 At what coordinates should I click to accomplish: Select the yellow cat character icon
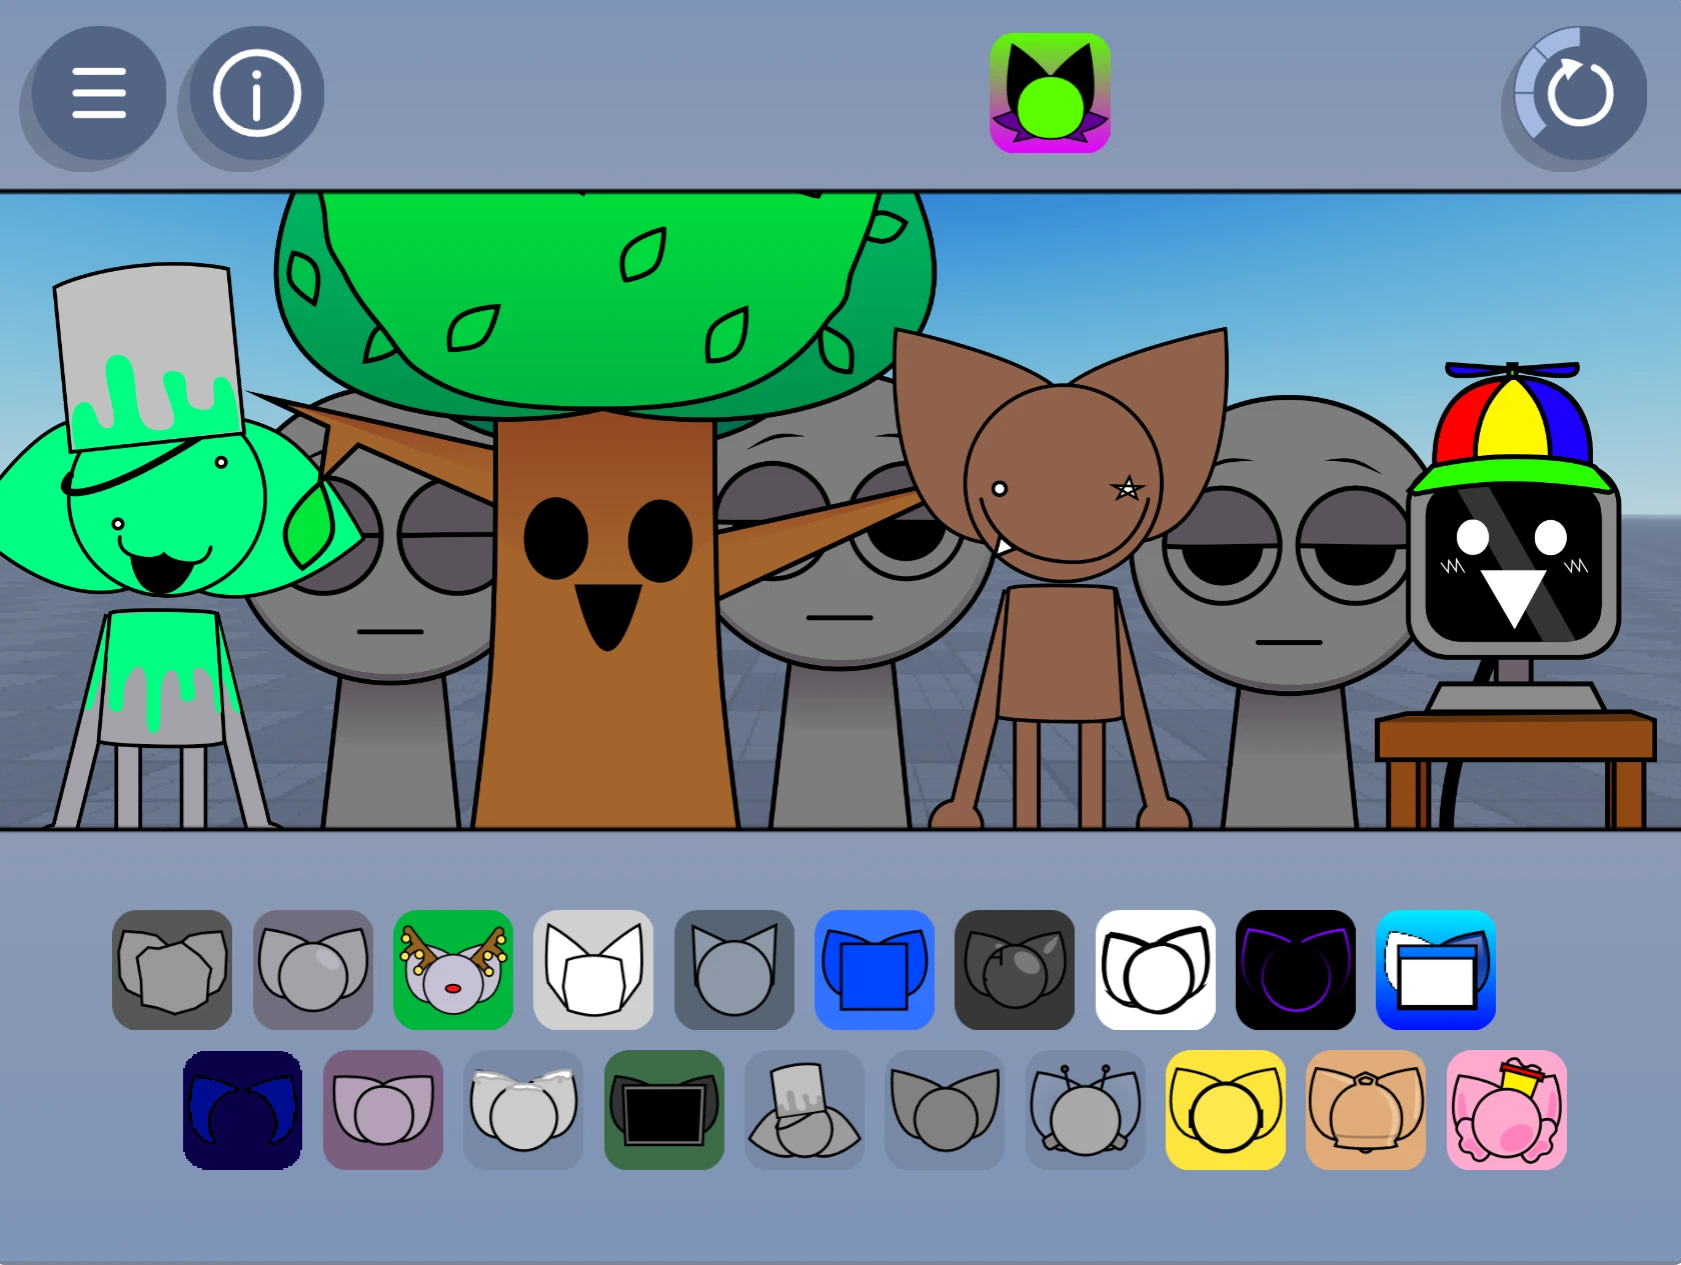pos(1224,1110)
